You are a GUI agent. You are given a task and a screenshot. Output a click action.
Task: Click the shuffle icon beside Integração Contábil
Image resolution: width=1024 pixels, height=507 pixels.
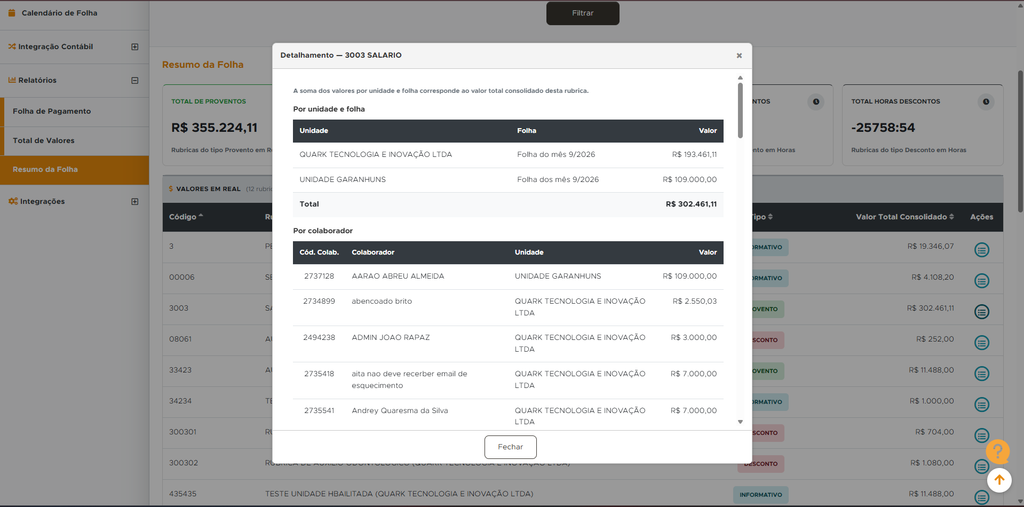12,47
